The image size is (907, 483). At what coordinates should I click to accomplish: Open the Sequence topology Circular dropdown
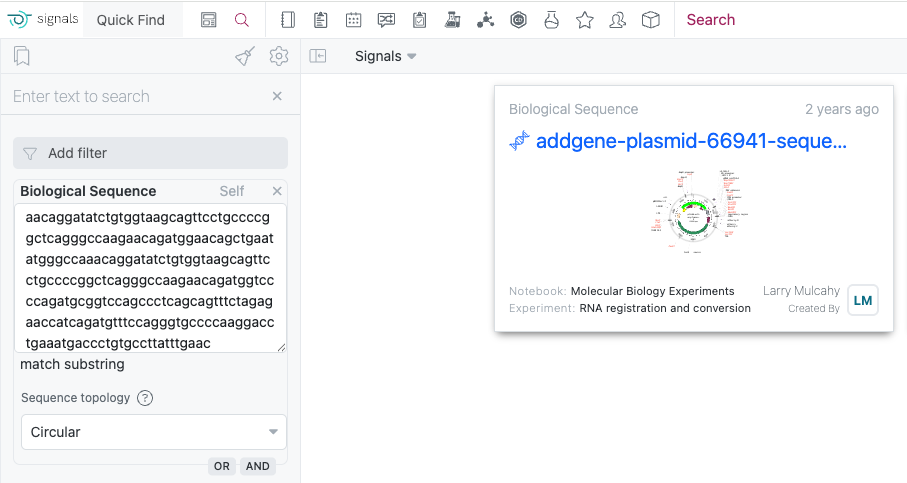153,432
